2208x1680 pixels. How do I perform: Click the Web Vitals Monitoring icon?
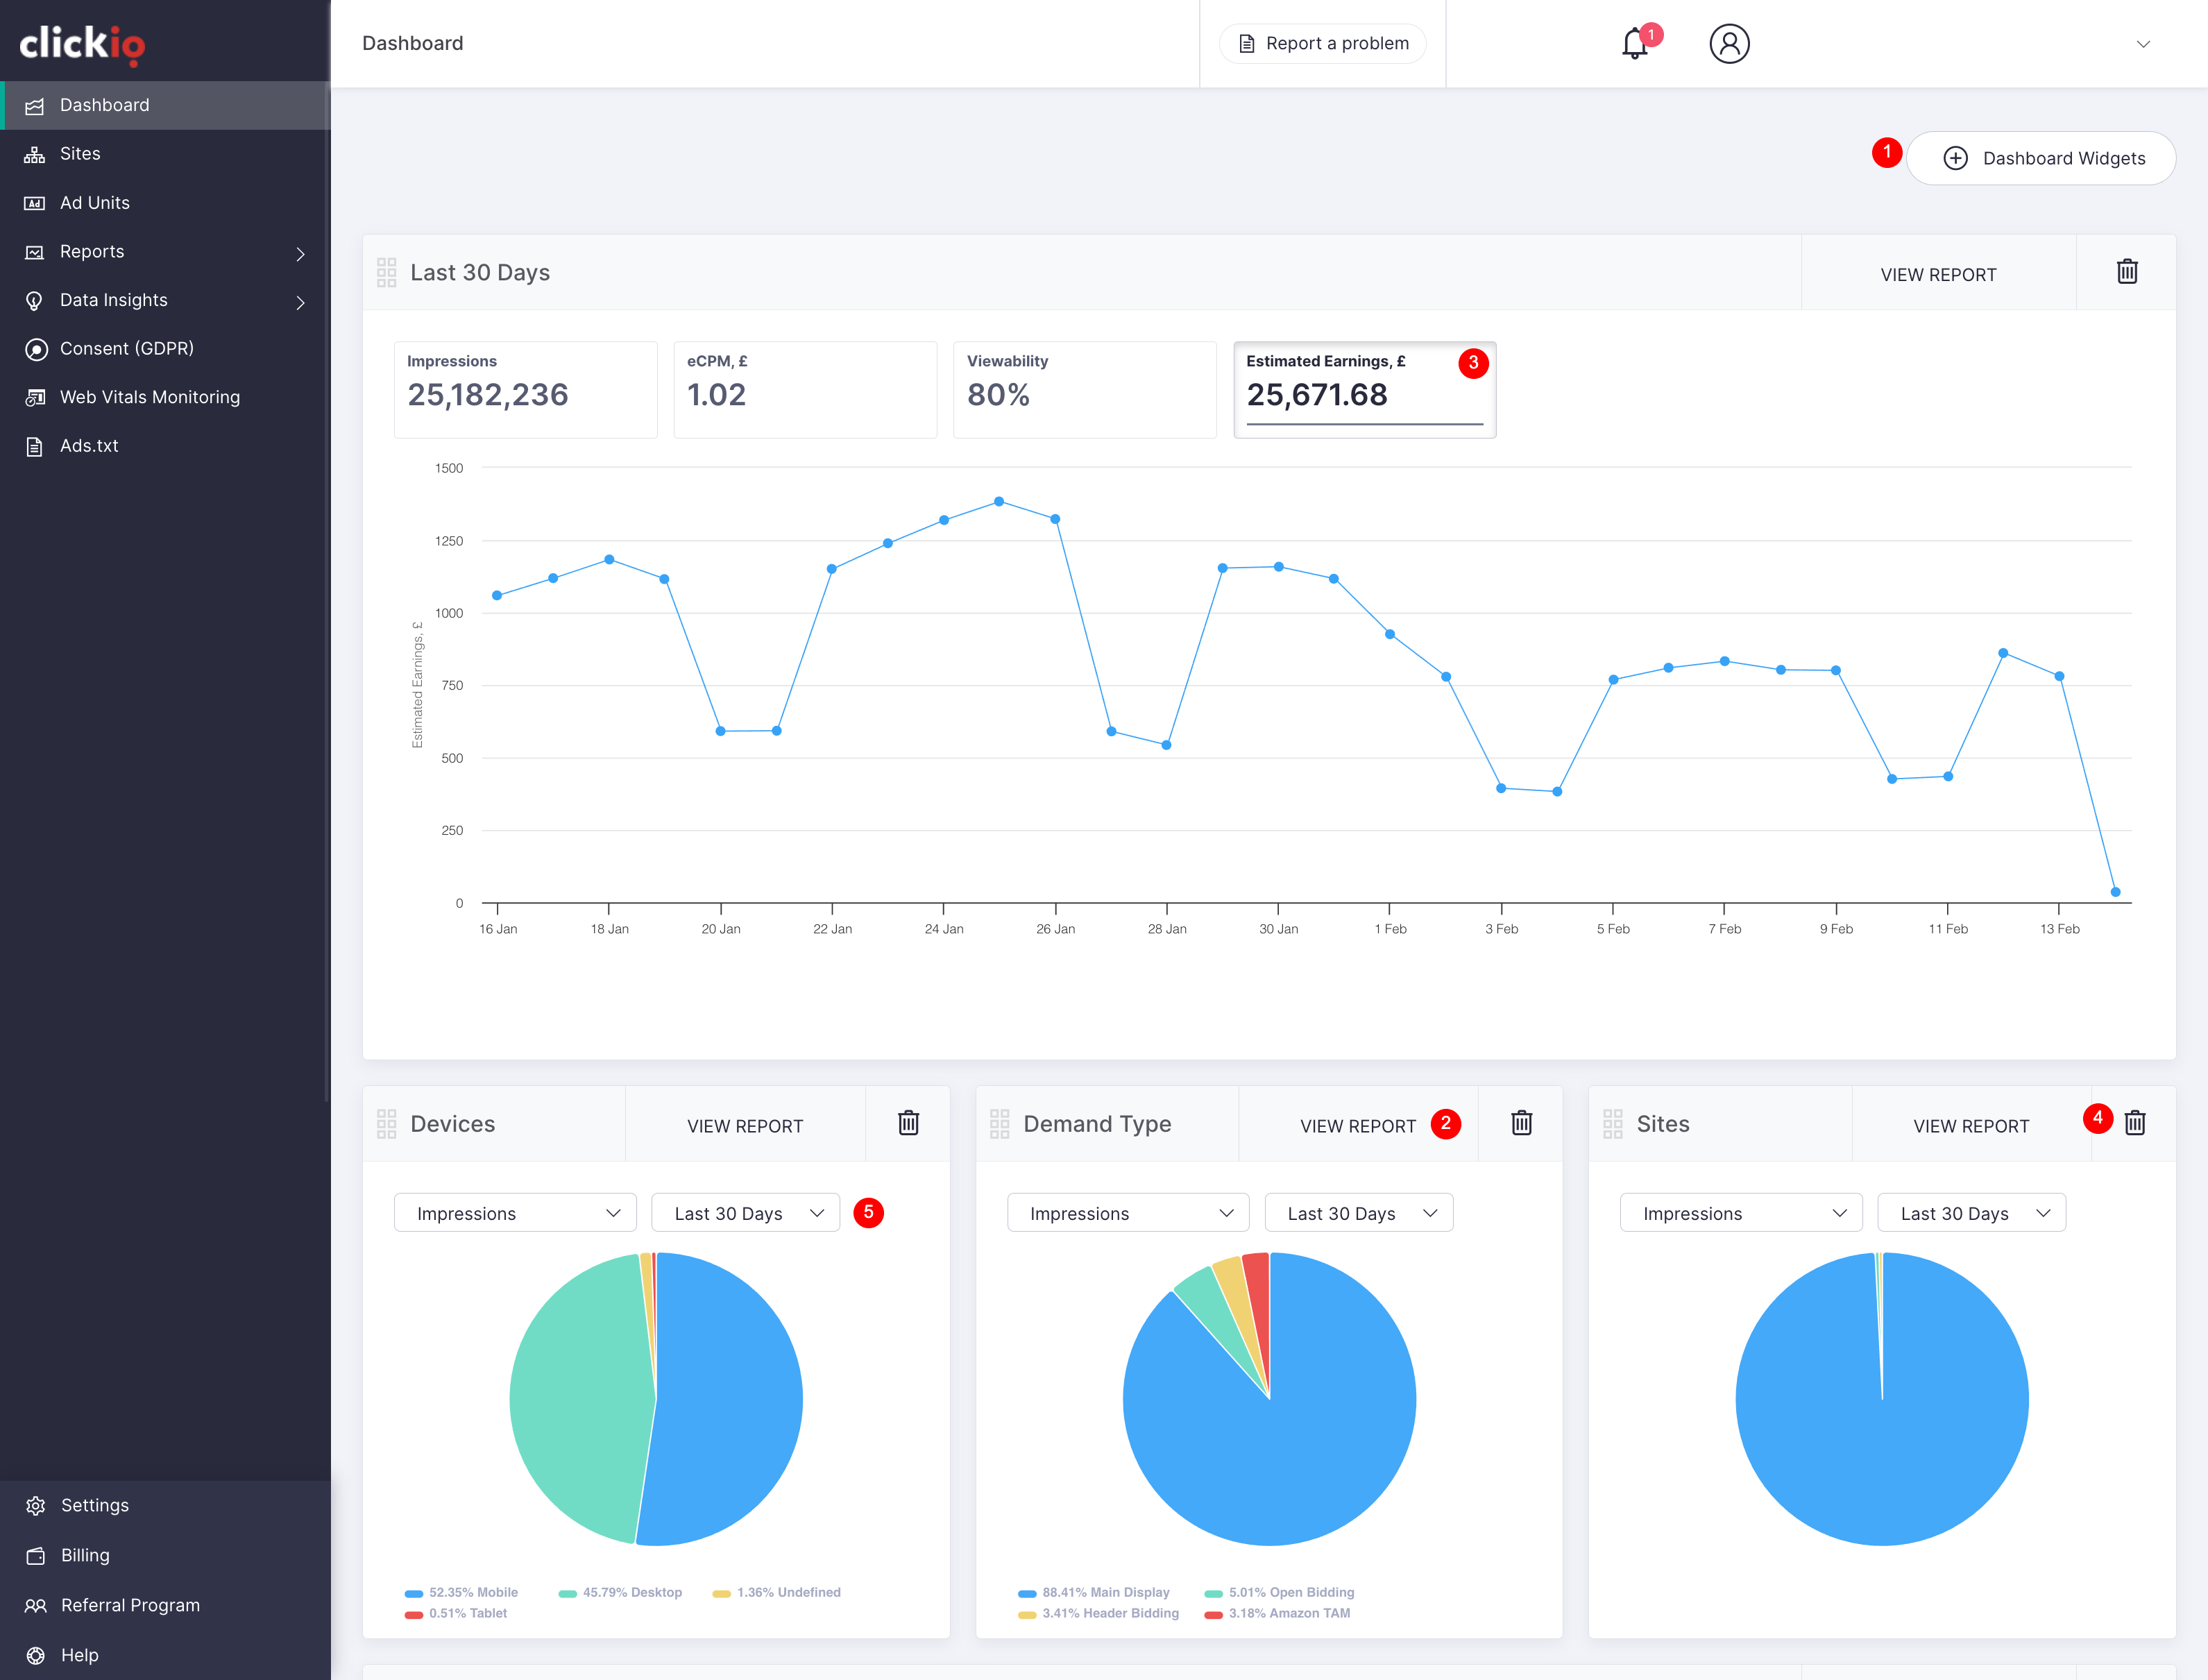[35, 397]
